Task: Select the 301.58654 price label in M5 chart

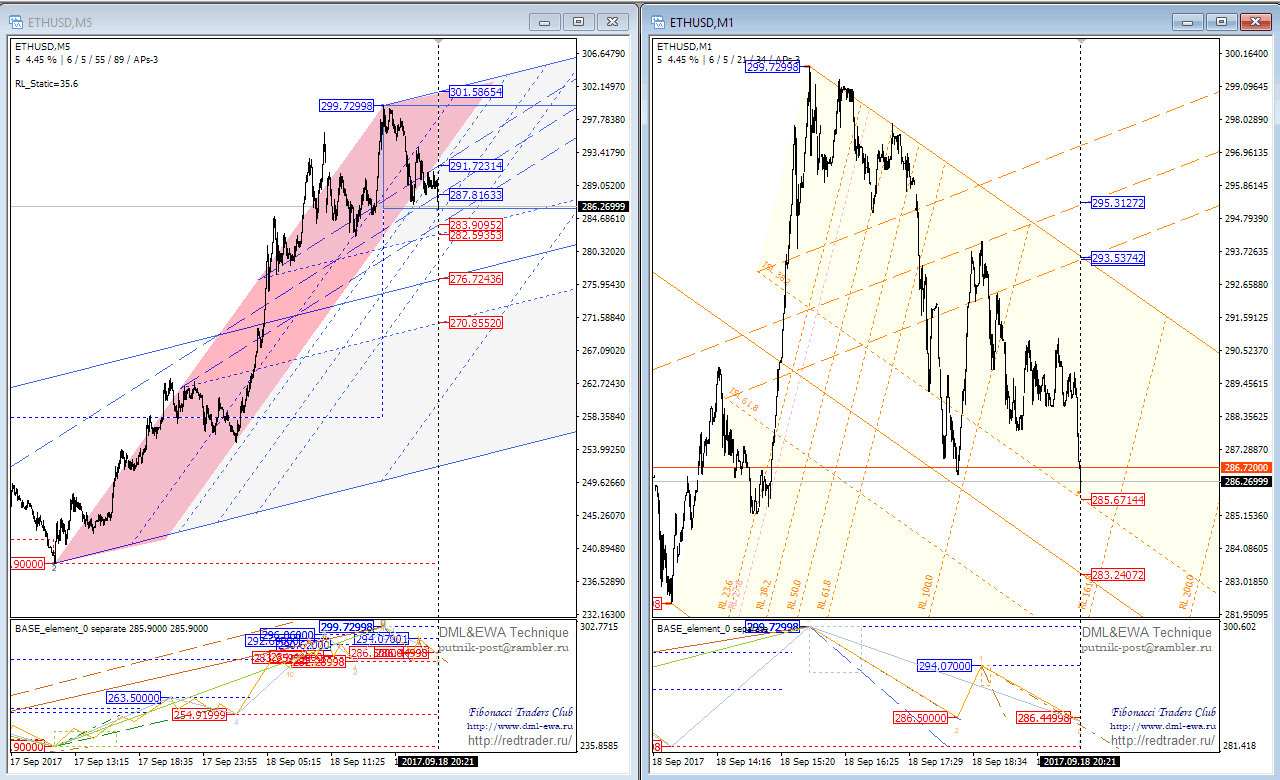Action: click(476, 92)
